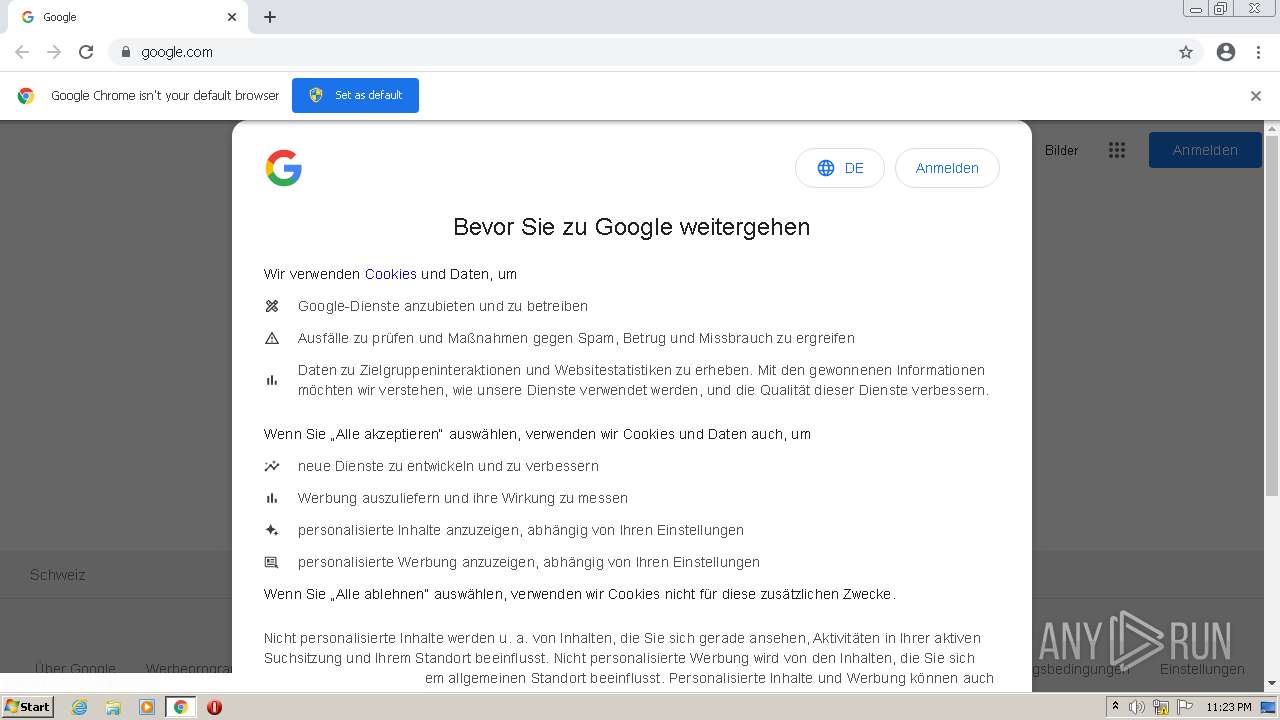The height and width of the screenshot is (720, 1280).
Task: Open the Windows Start menu
Action: (x=28, y=706)
